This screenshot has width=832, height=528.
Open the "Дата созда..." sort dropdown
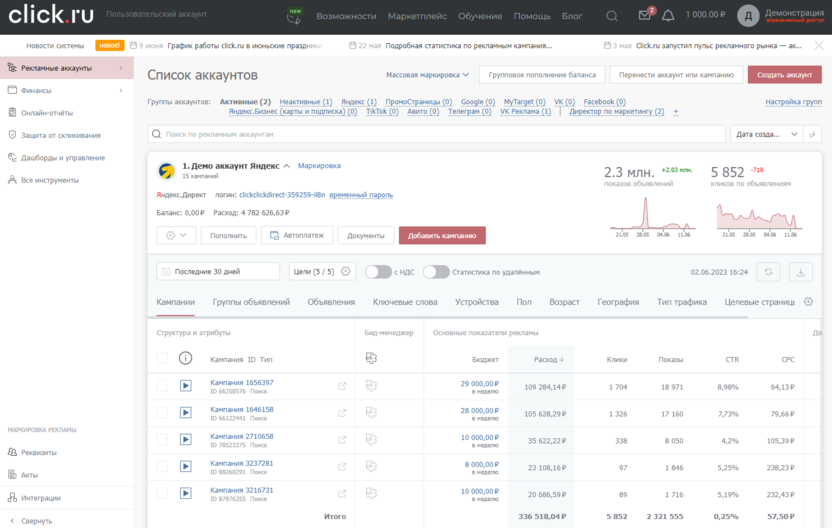(767, 134)
